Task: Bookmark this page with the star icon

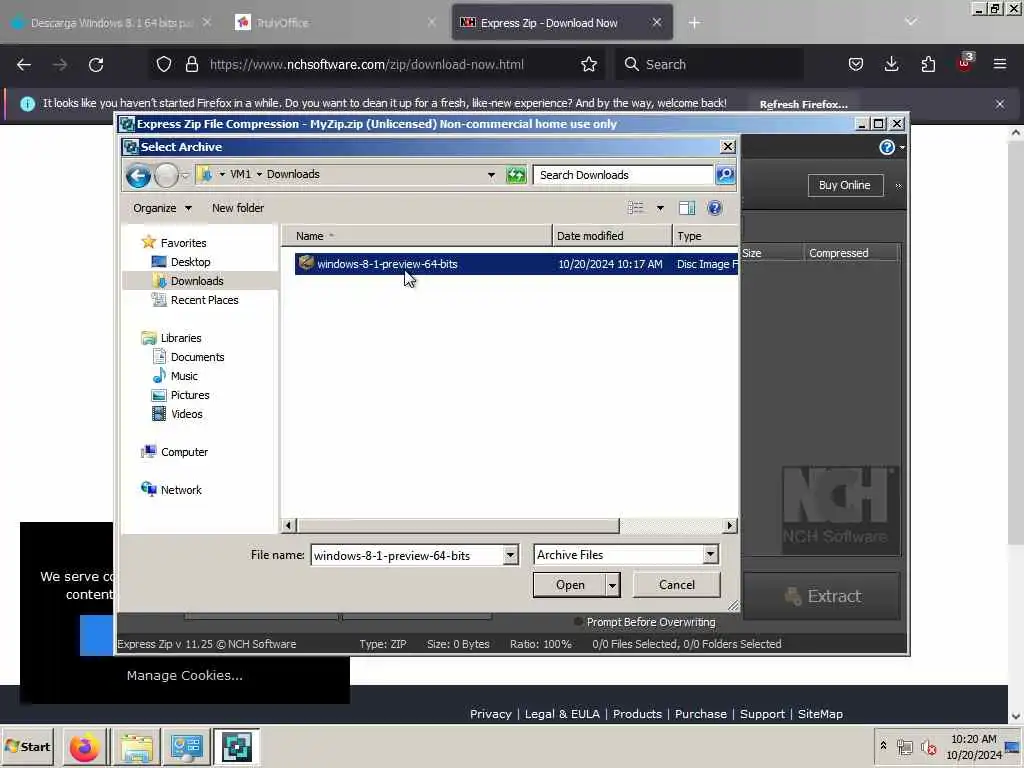Action: [589, 64]
